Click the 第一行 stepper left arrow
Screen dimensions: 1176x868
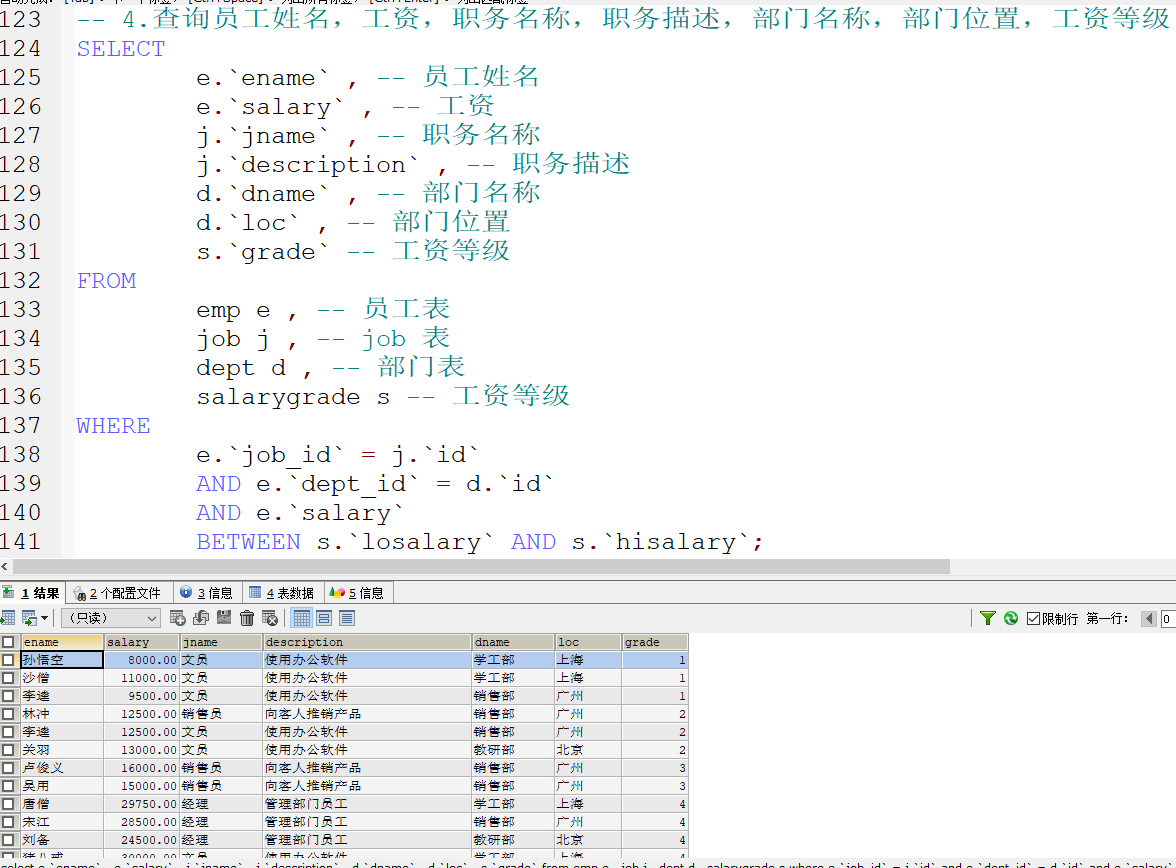pyautogui.click(x=1148, y=618)
